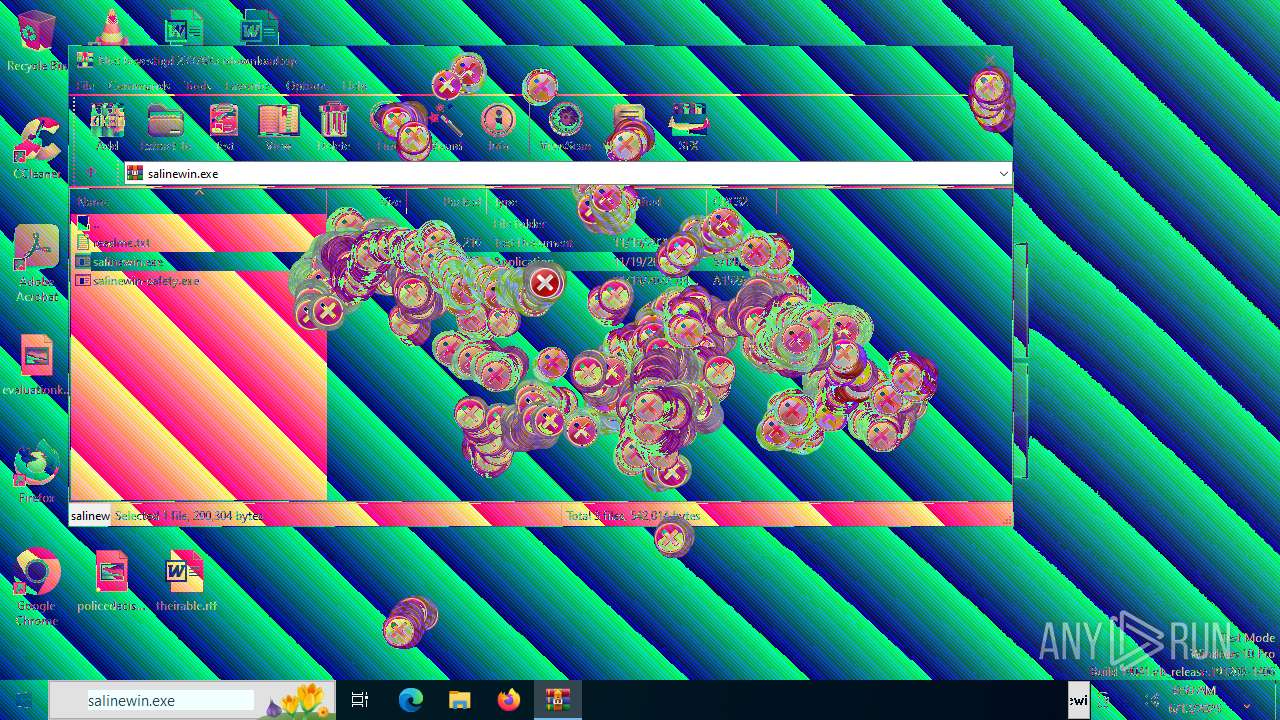This screenshot has width=1280, height=720.
Task: Open the Recycle Bin desktop icon
Action: click(36, 42)
